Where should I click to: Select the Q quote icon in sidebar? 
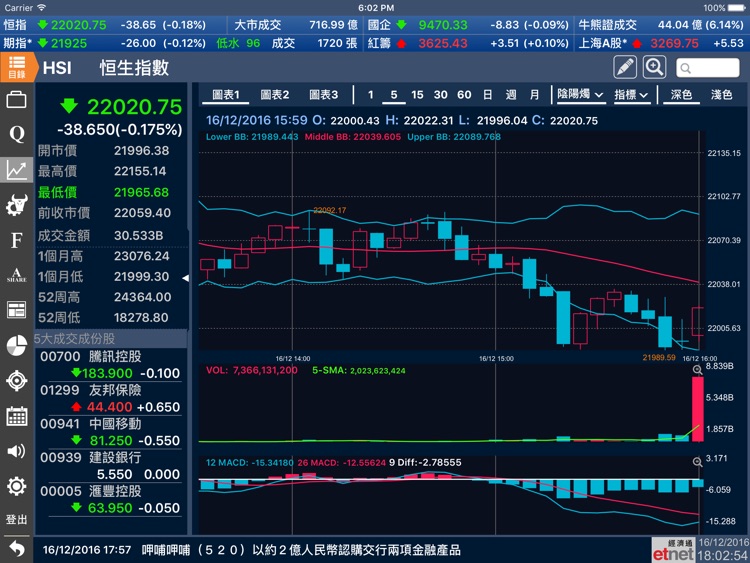click(x=16, y=134)
